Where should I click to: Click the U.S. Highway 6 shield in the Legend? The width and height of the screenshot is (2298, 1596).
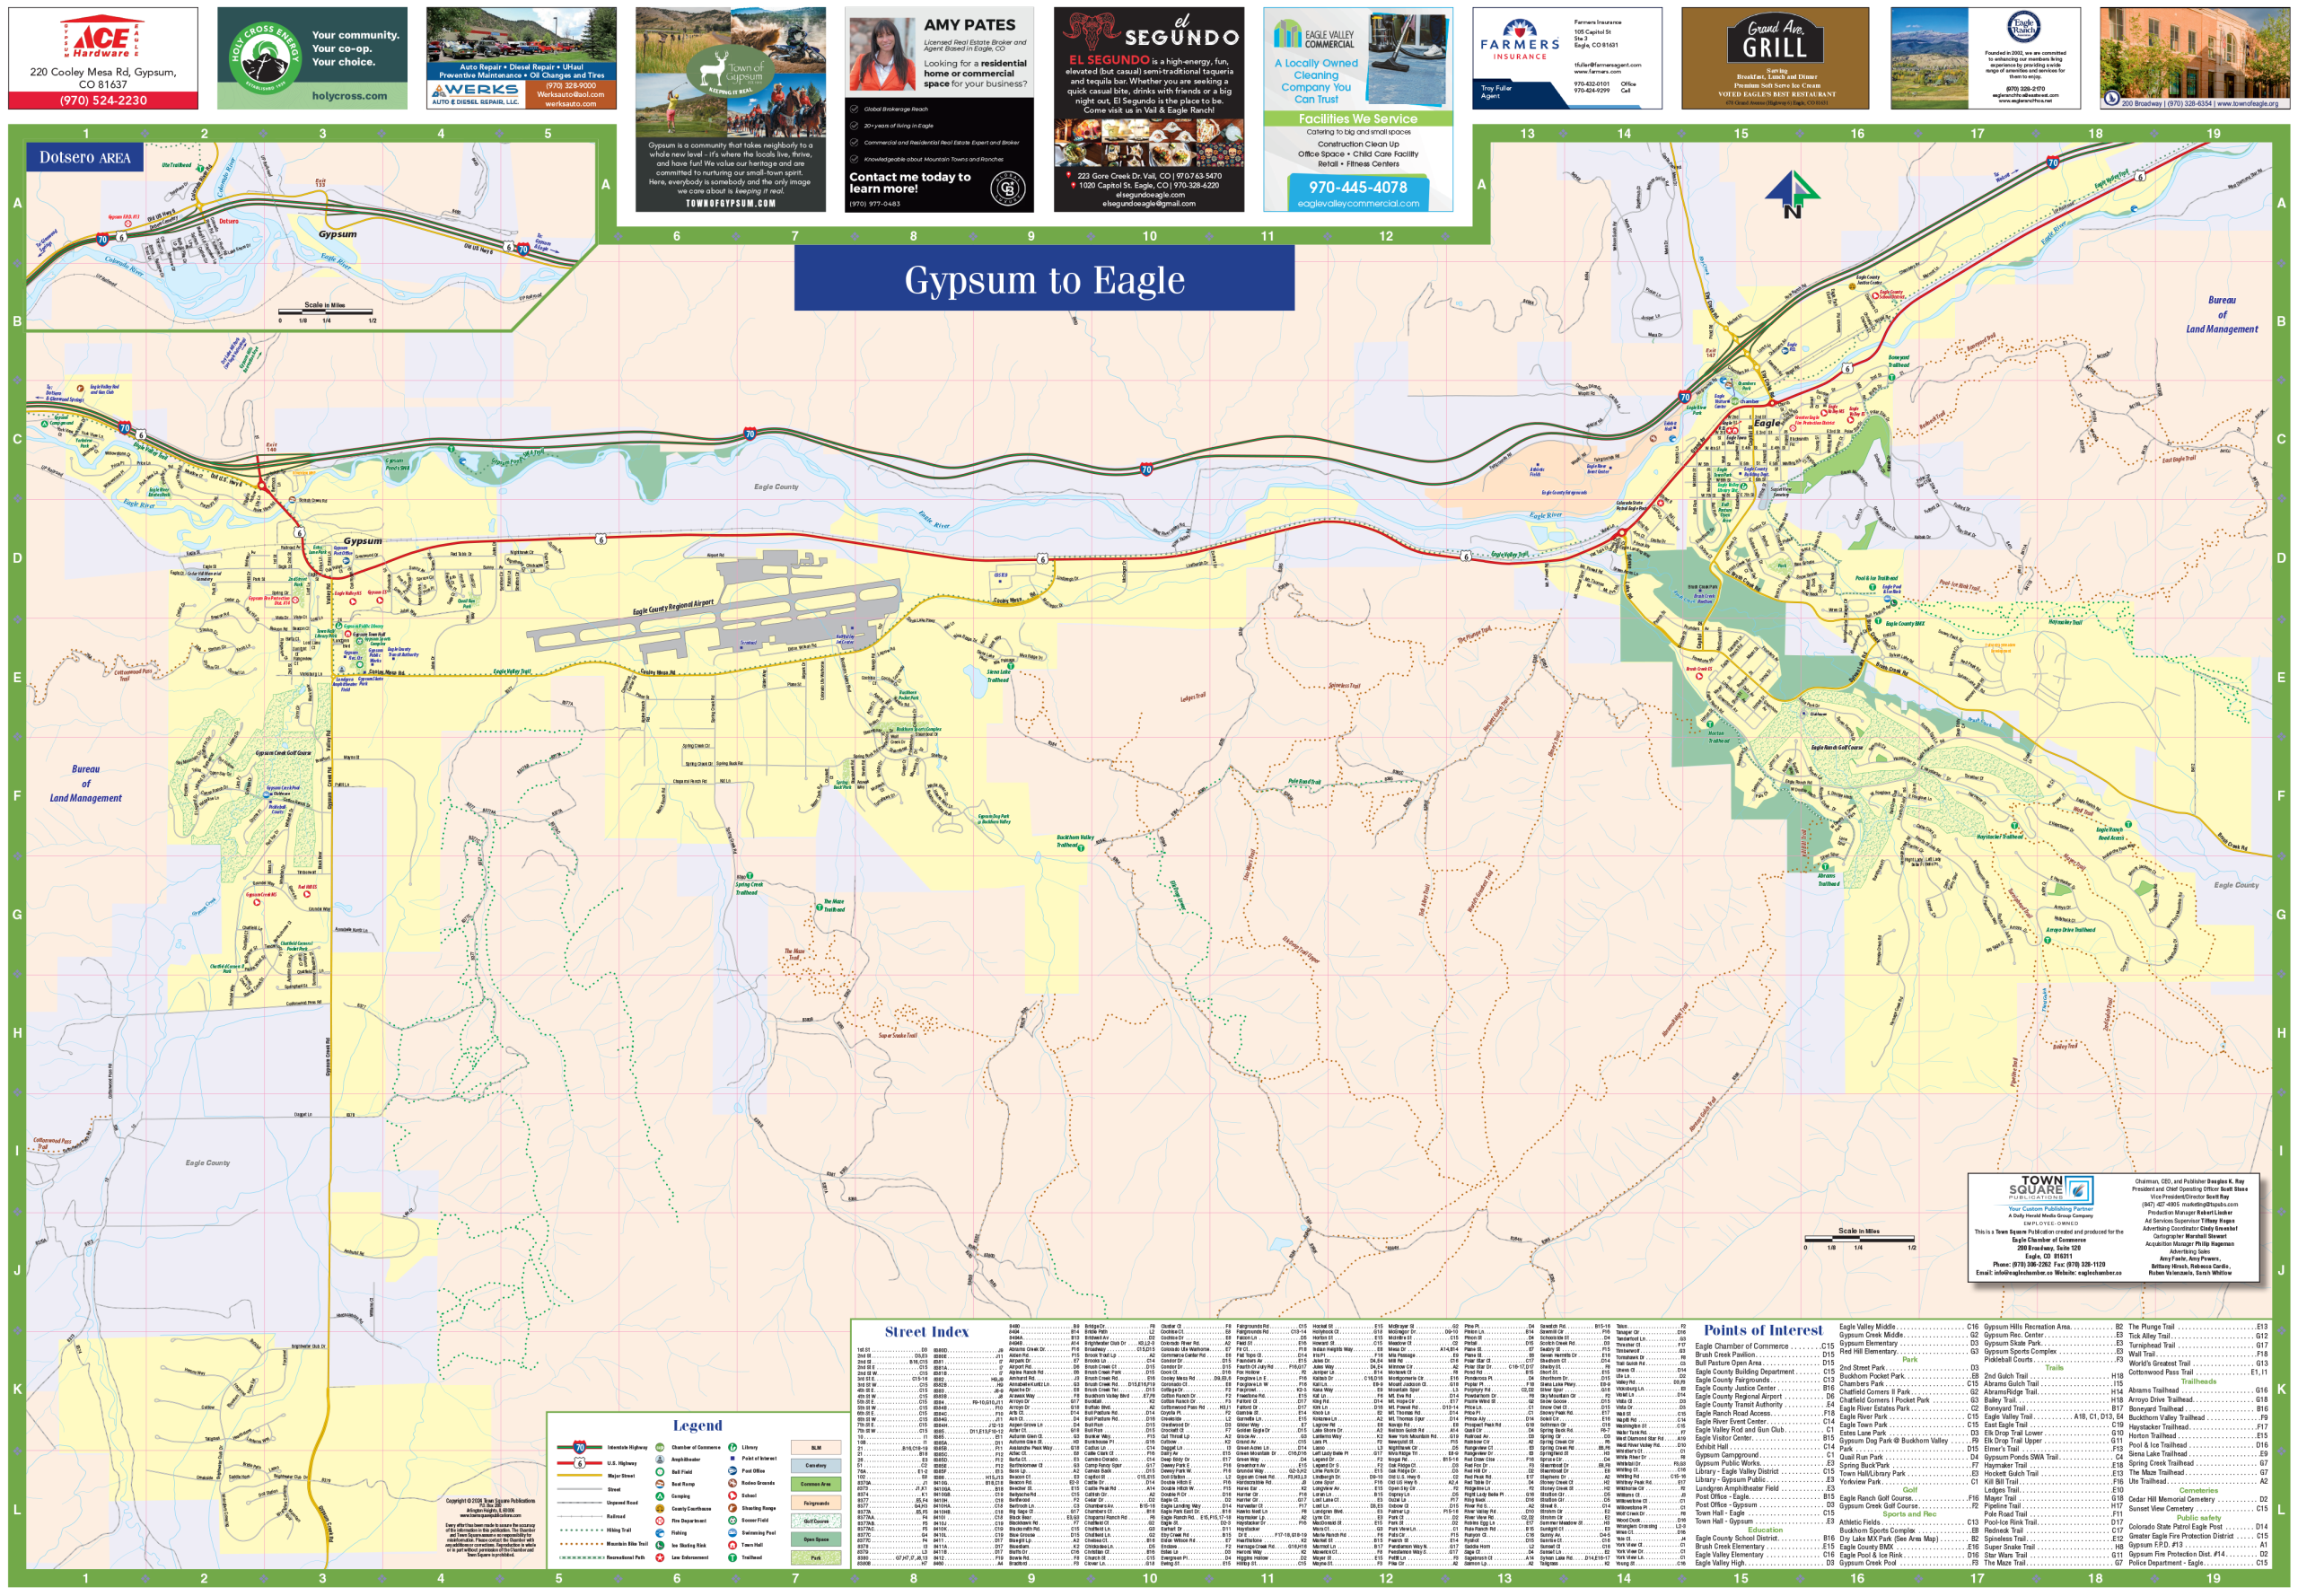click(x=580, y=1463)
